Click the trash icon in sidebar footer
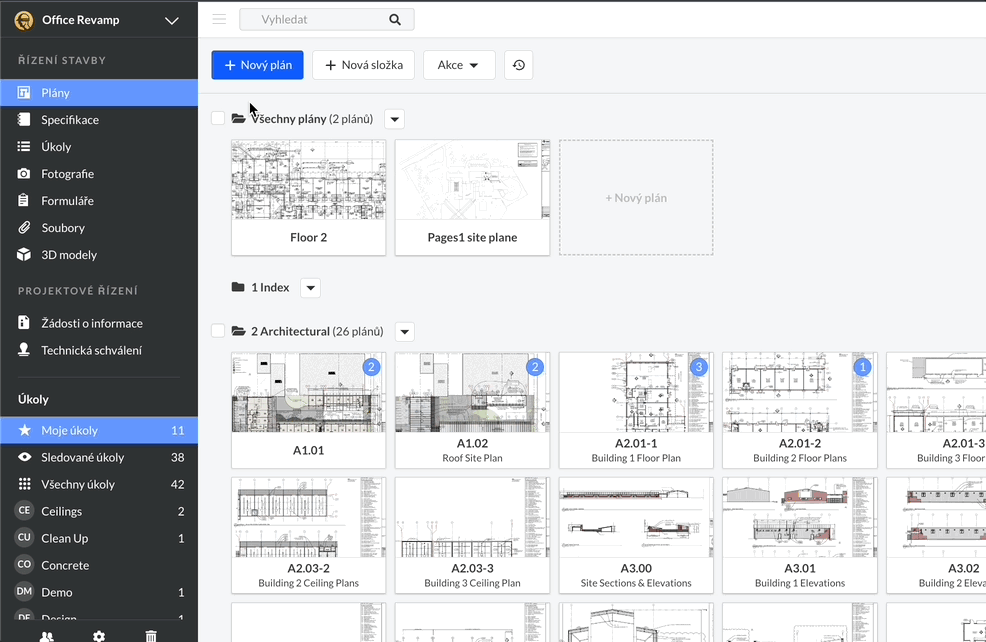 click(151, 635)
